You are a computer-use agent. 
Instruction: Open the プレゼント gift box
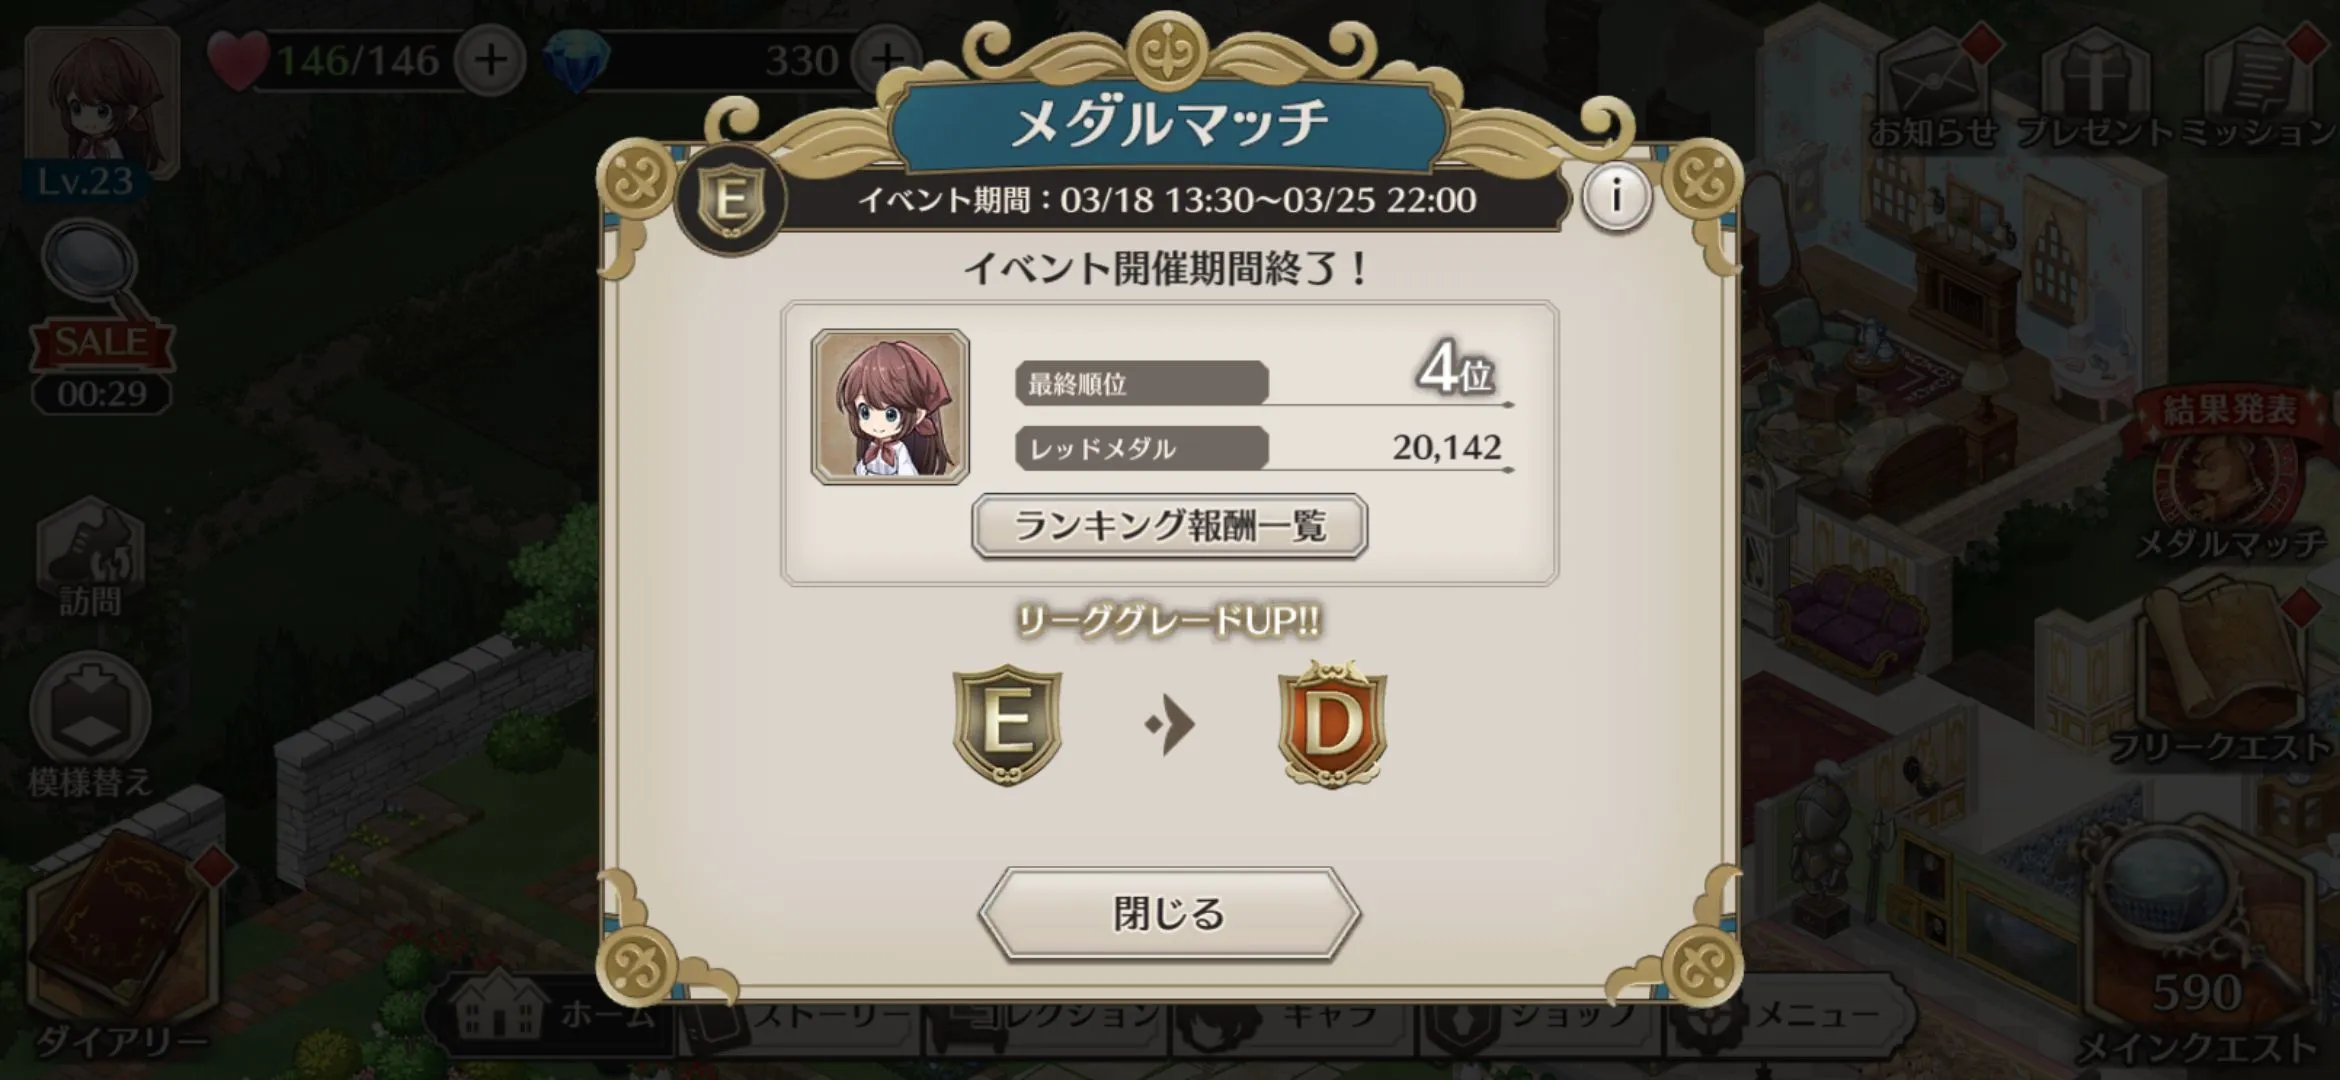click(x=2095, y=92)
